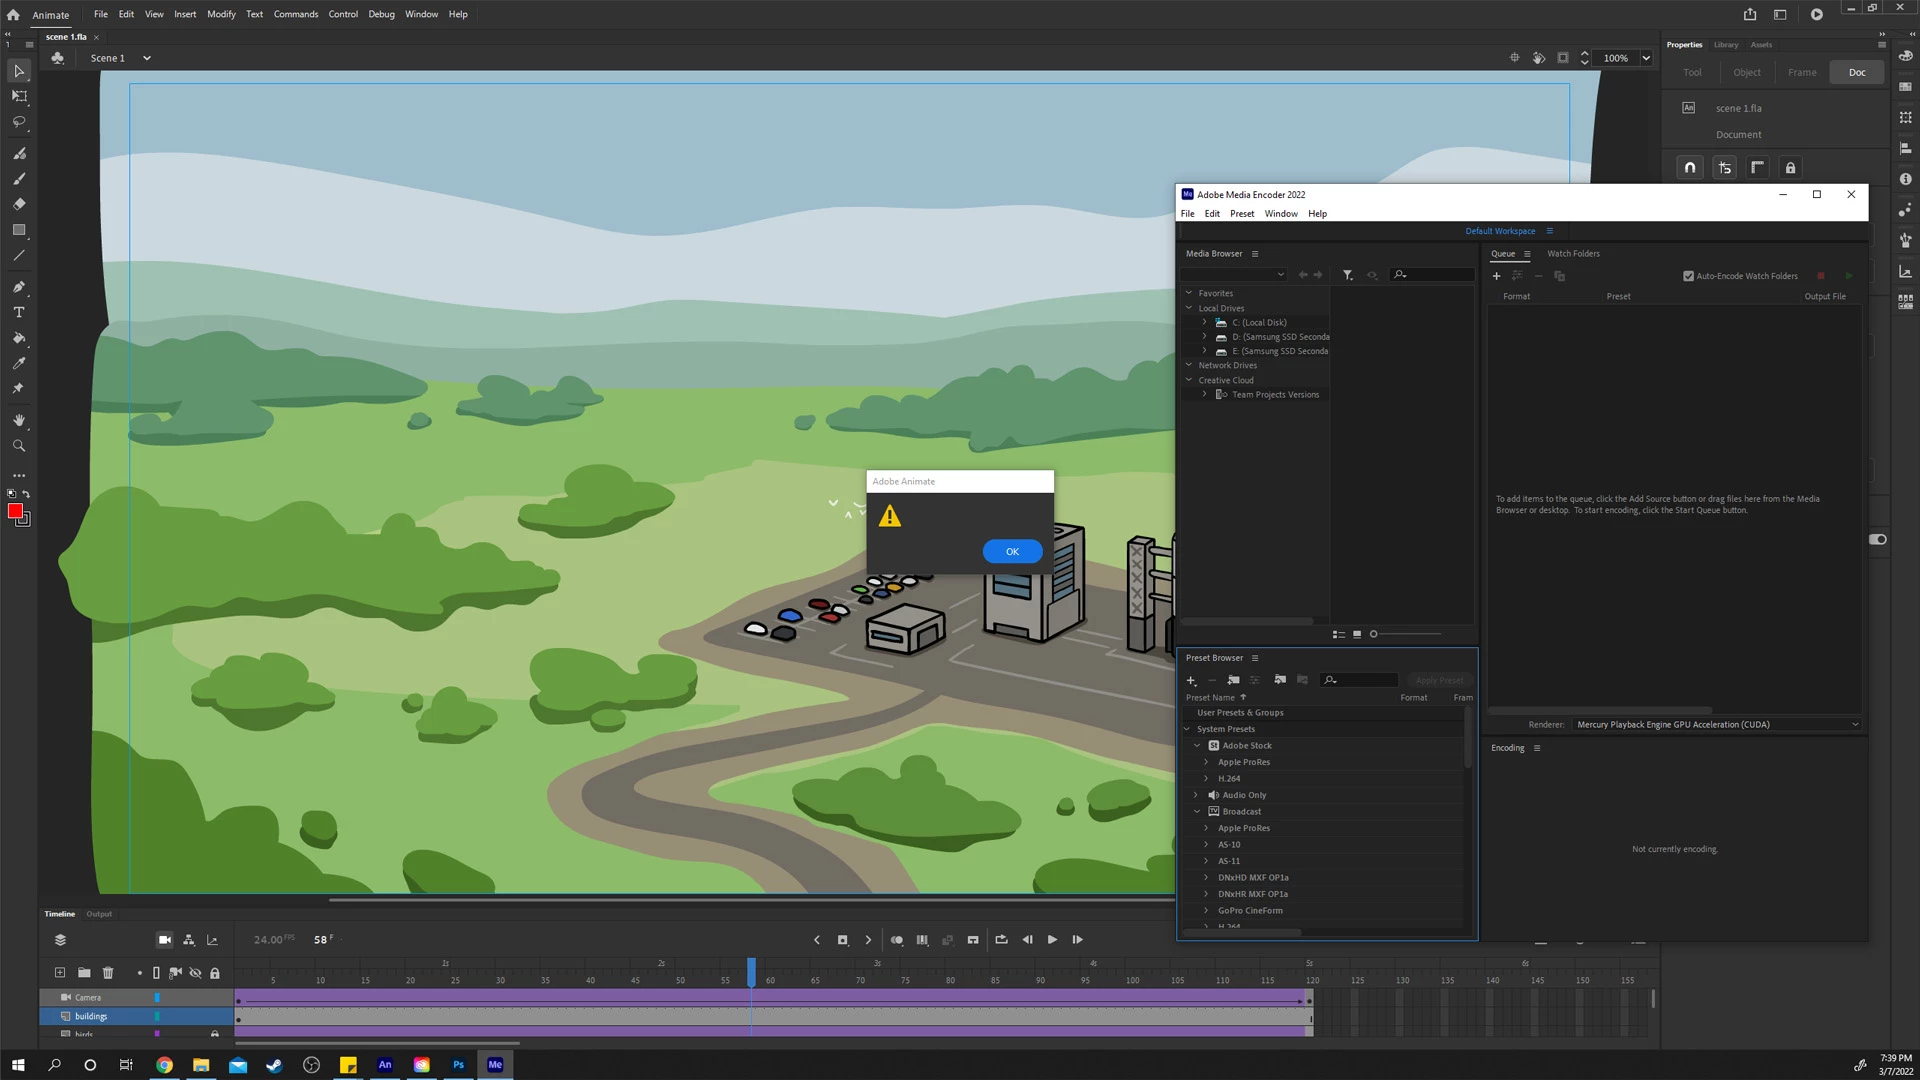
Task: Open the Renderer Mercury Playback dropdown
Action: [x=1716, y=725]
